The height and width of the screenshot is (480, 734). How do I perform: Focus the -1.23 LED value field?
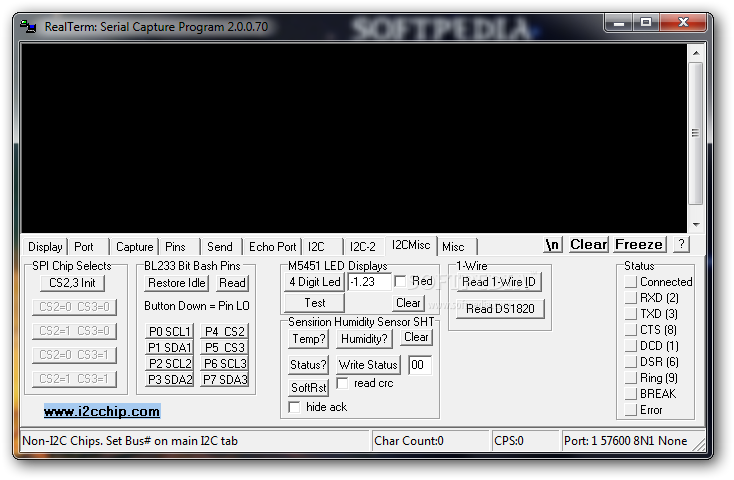[x=369, y=282]
